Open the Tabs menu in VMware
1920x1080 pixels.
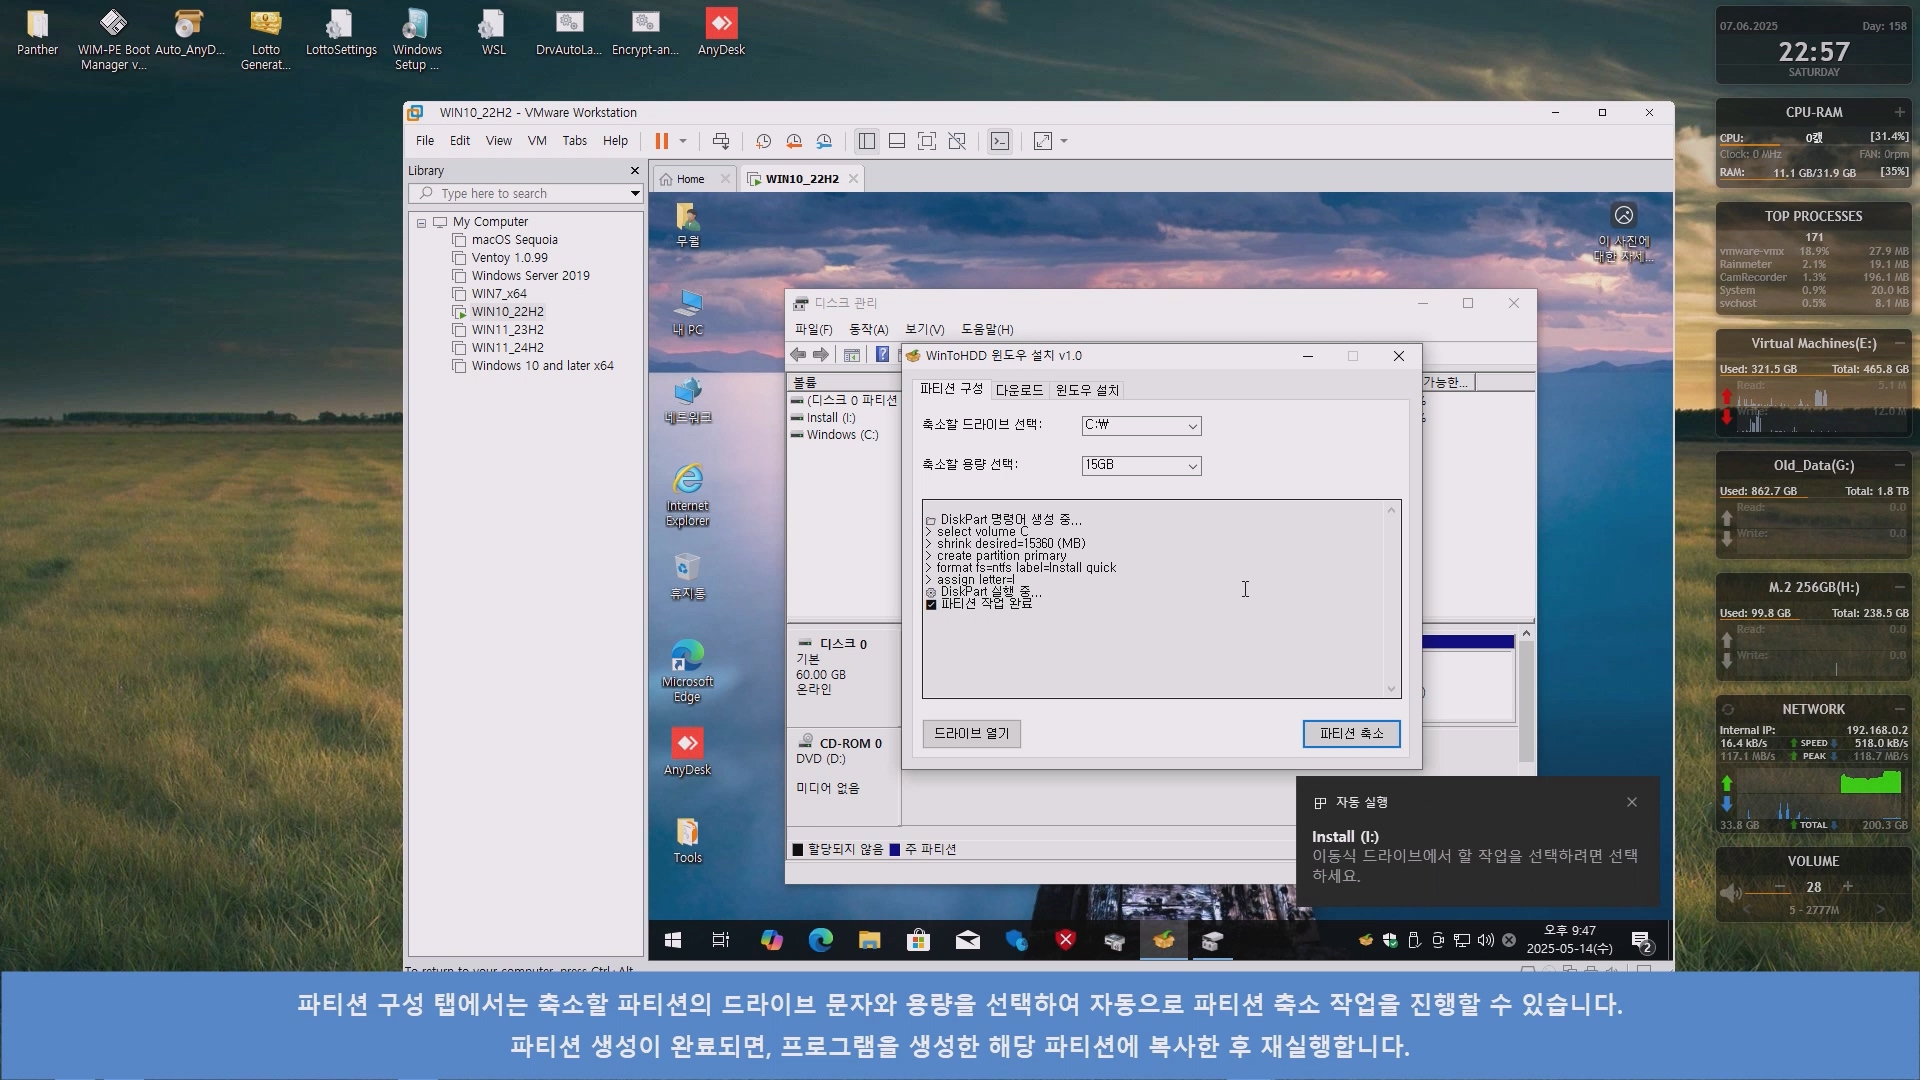click(575, 141)
